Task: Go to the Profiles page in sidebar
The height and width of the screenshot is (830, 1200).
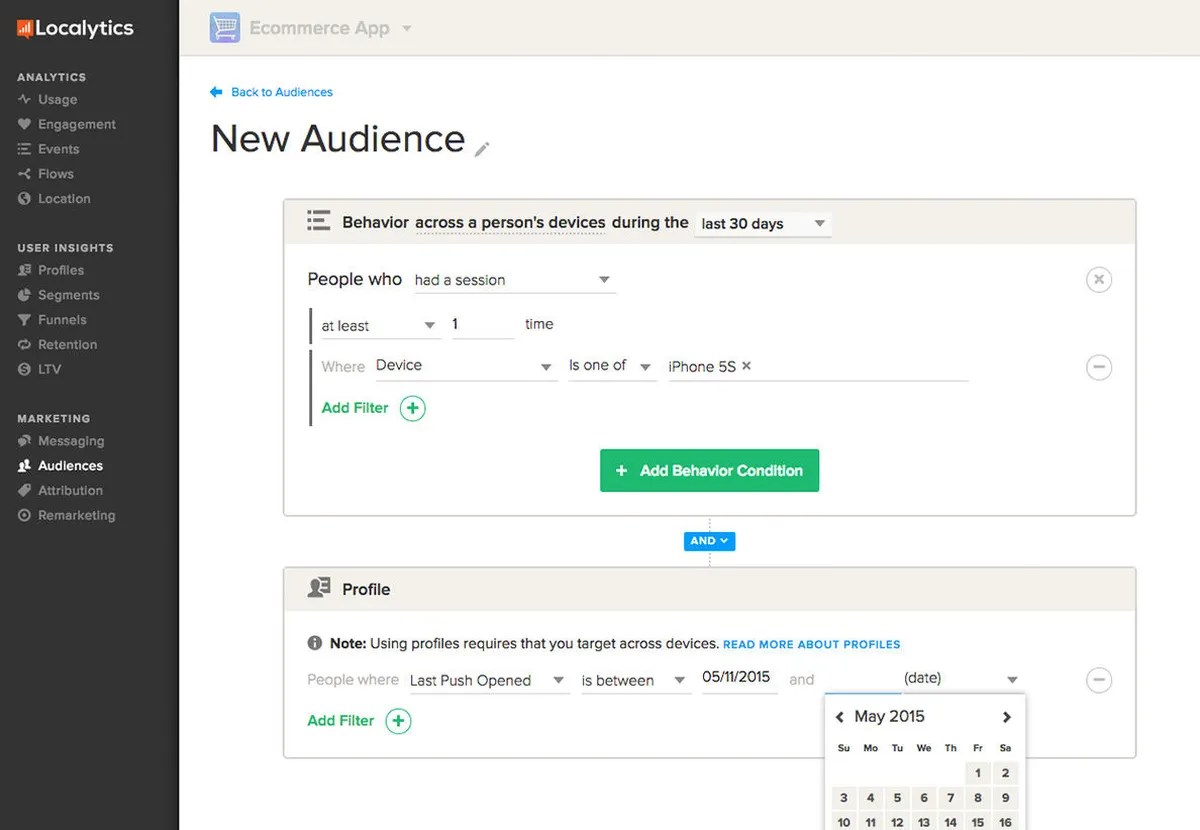Action: tap(61, 270)
